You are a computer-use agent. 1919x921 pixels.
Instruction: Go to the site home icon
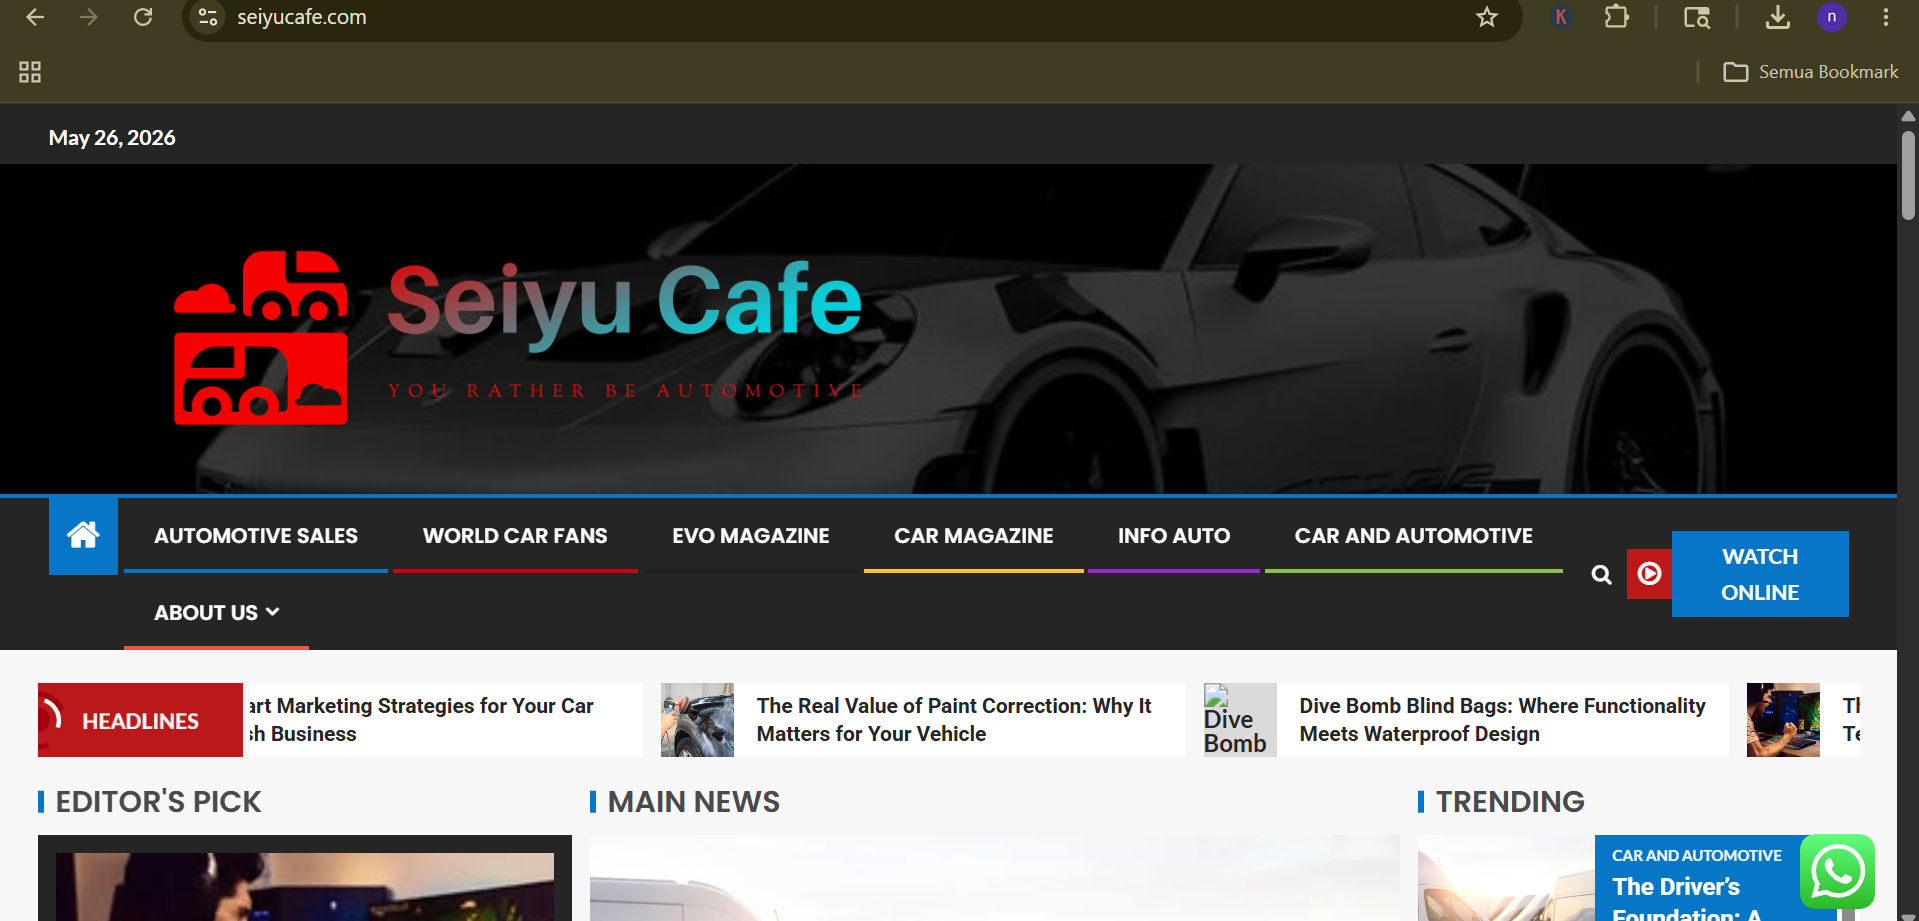83,536
